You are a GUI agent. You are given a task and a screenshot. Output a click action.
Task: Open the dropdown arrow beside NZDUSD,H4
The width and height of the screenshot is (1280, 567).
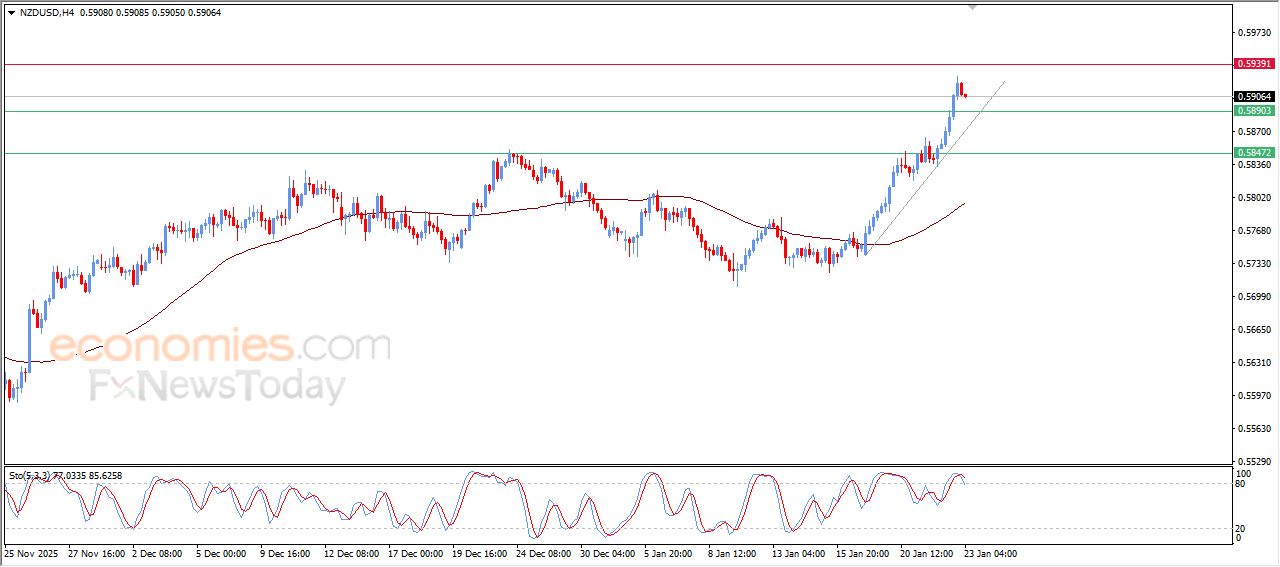11,13
